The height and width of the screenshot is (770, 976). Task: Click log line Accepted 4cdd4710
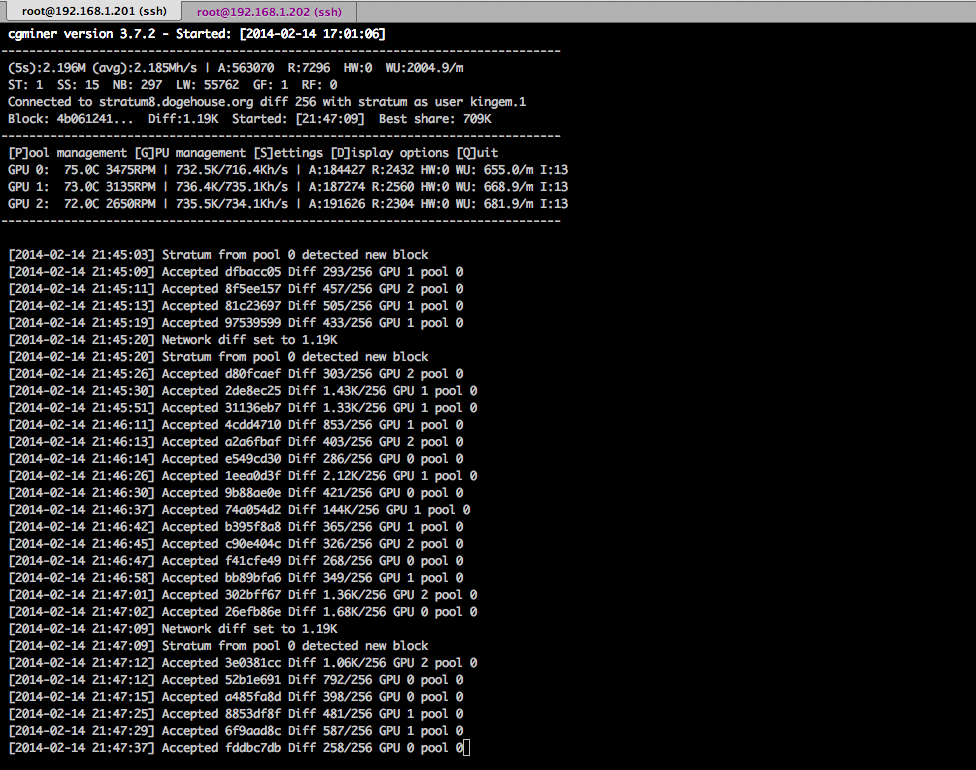[x=236, y=425]
